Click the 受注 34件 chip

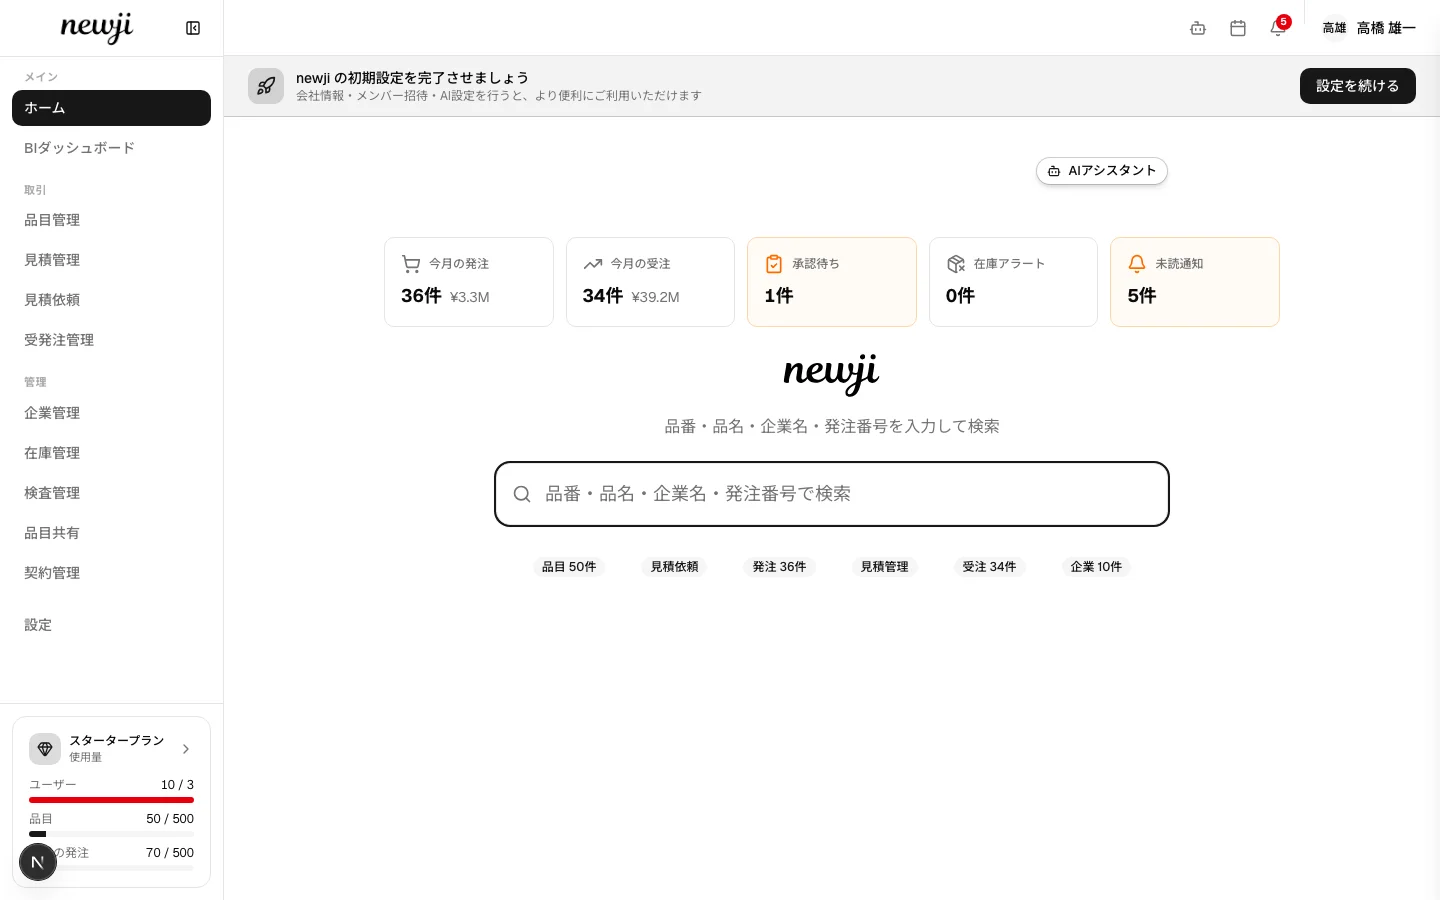tap(989, 567)
